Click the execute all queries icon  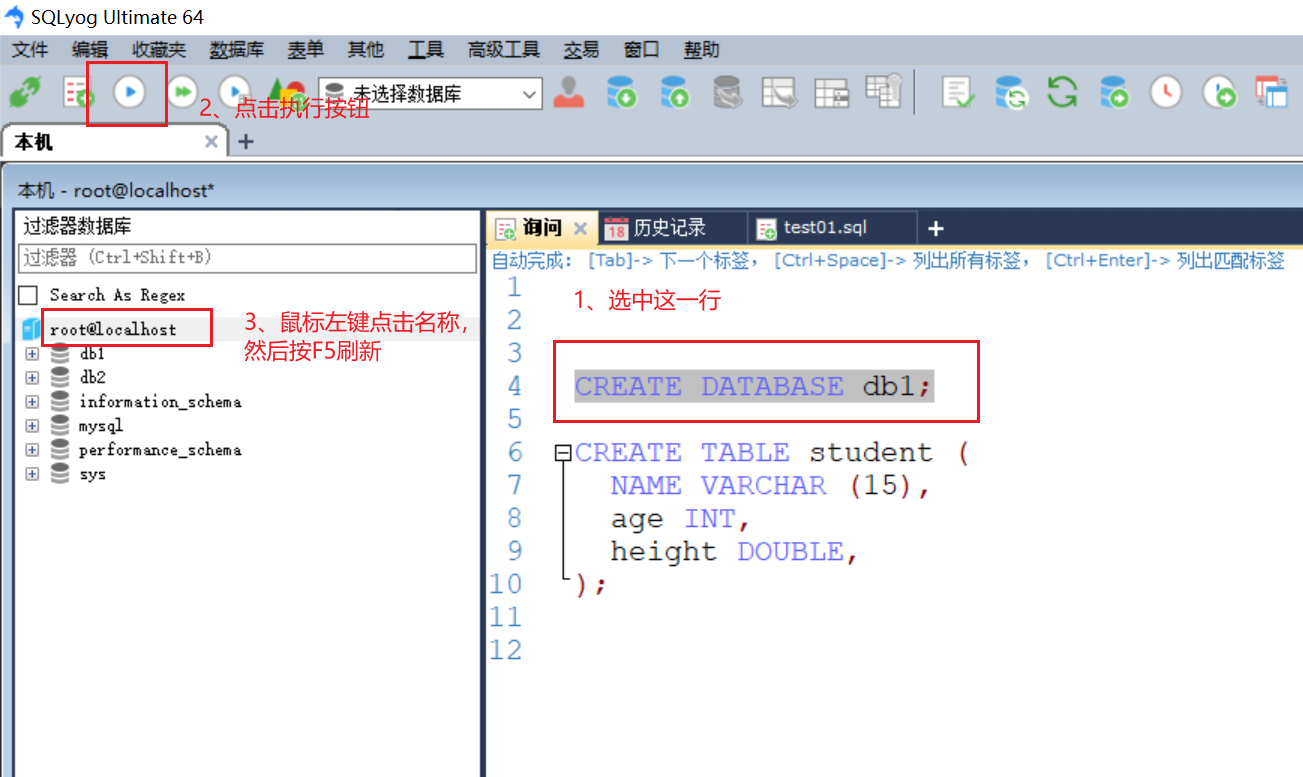[x=182, y=93]
